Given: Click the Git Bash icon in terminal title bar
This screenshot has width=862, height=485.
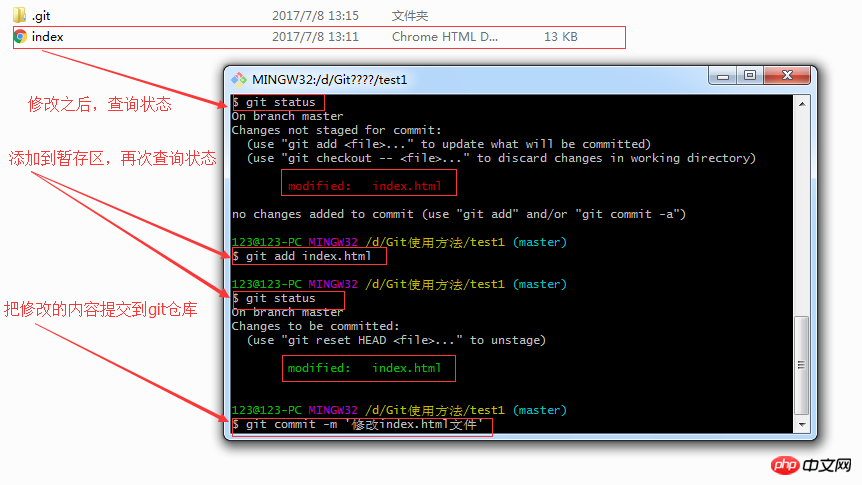Looking at the screenshot, I should point(239,80).
